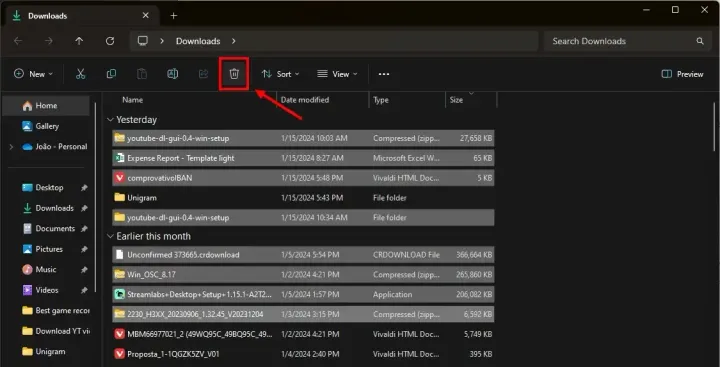Select the comprovativoIBAN file
The width and height of the screenshot is (720, 367).
(x=303, y=178)
